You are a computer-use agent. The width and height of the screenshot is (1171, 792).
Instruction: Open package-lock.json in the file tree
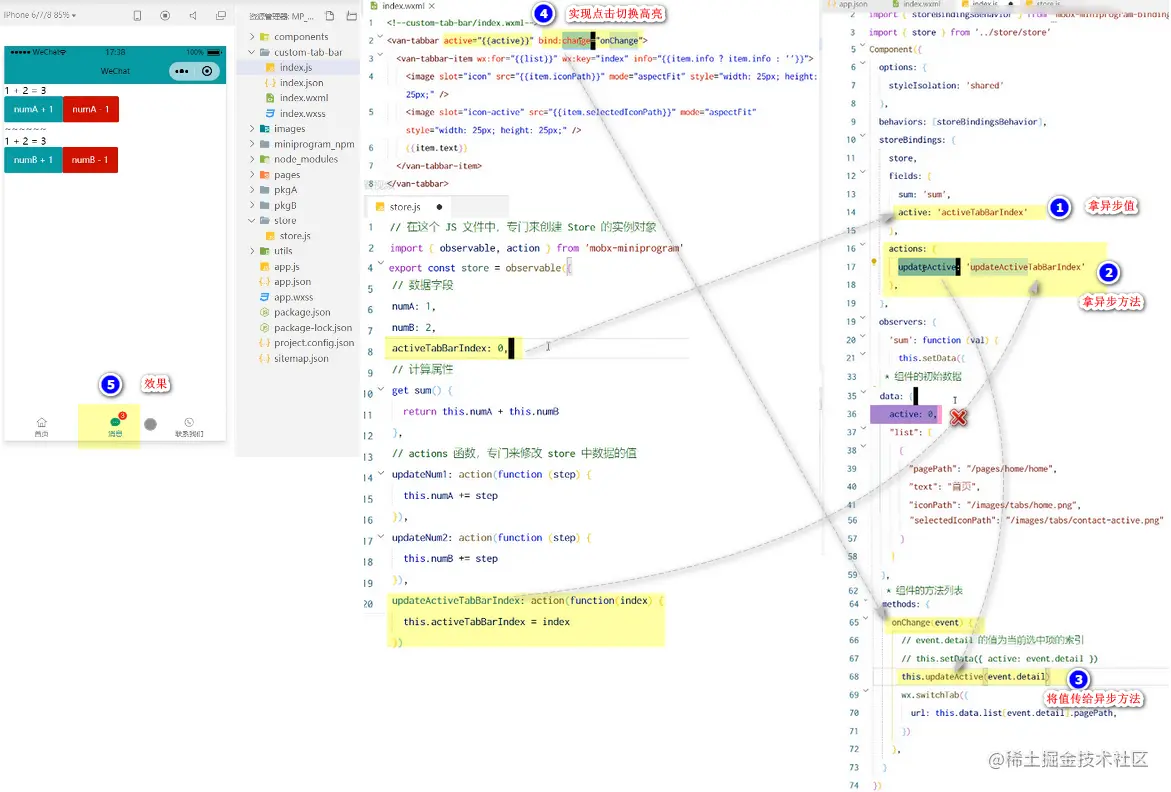(313, 328)
